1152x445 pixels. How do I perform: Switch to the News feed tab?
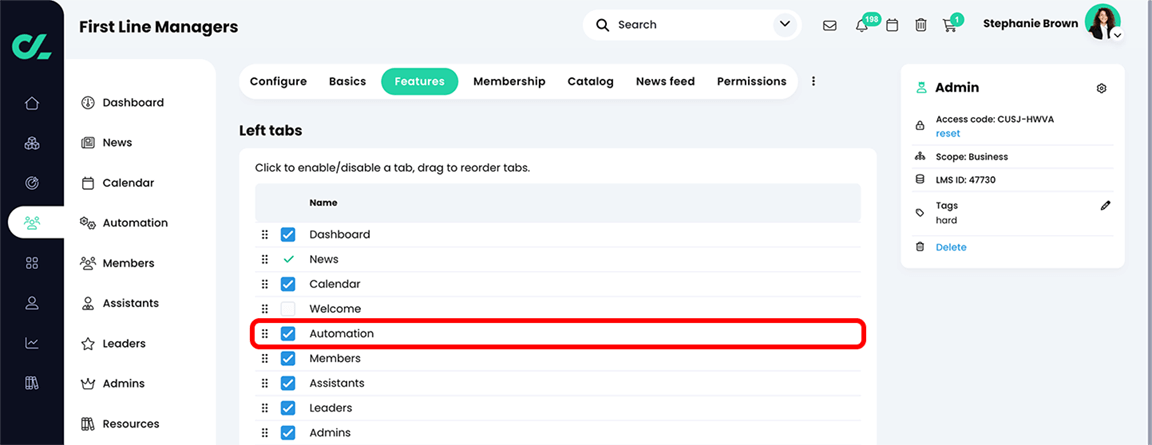666,82
